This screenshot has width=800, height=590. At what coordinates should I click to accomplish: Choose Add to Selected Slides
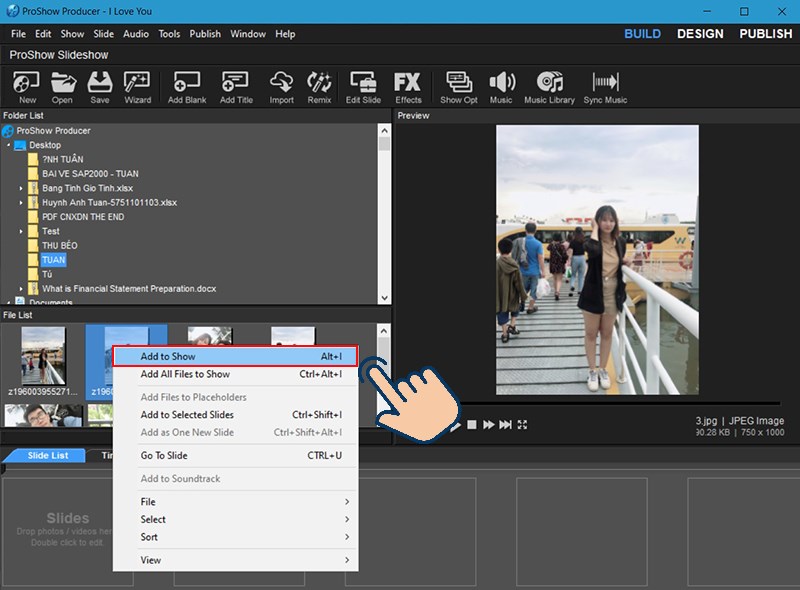coord(235,415)
